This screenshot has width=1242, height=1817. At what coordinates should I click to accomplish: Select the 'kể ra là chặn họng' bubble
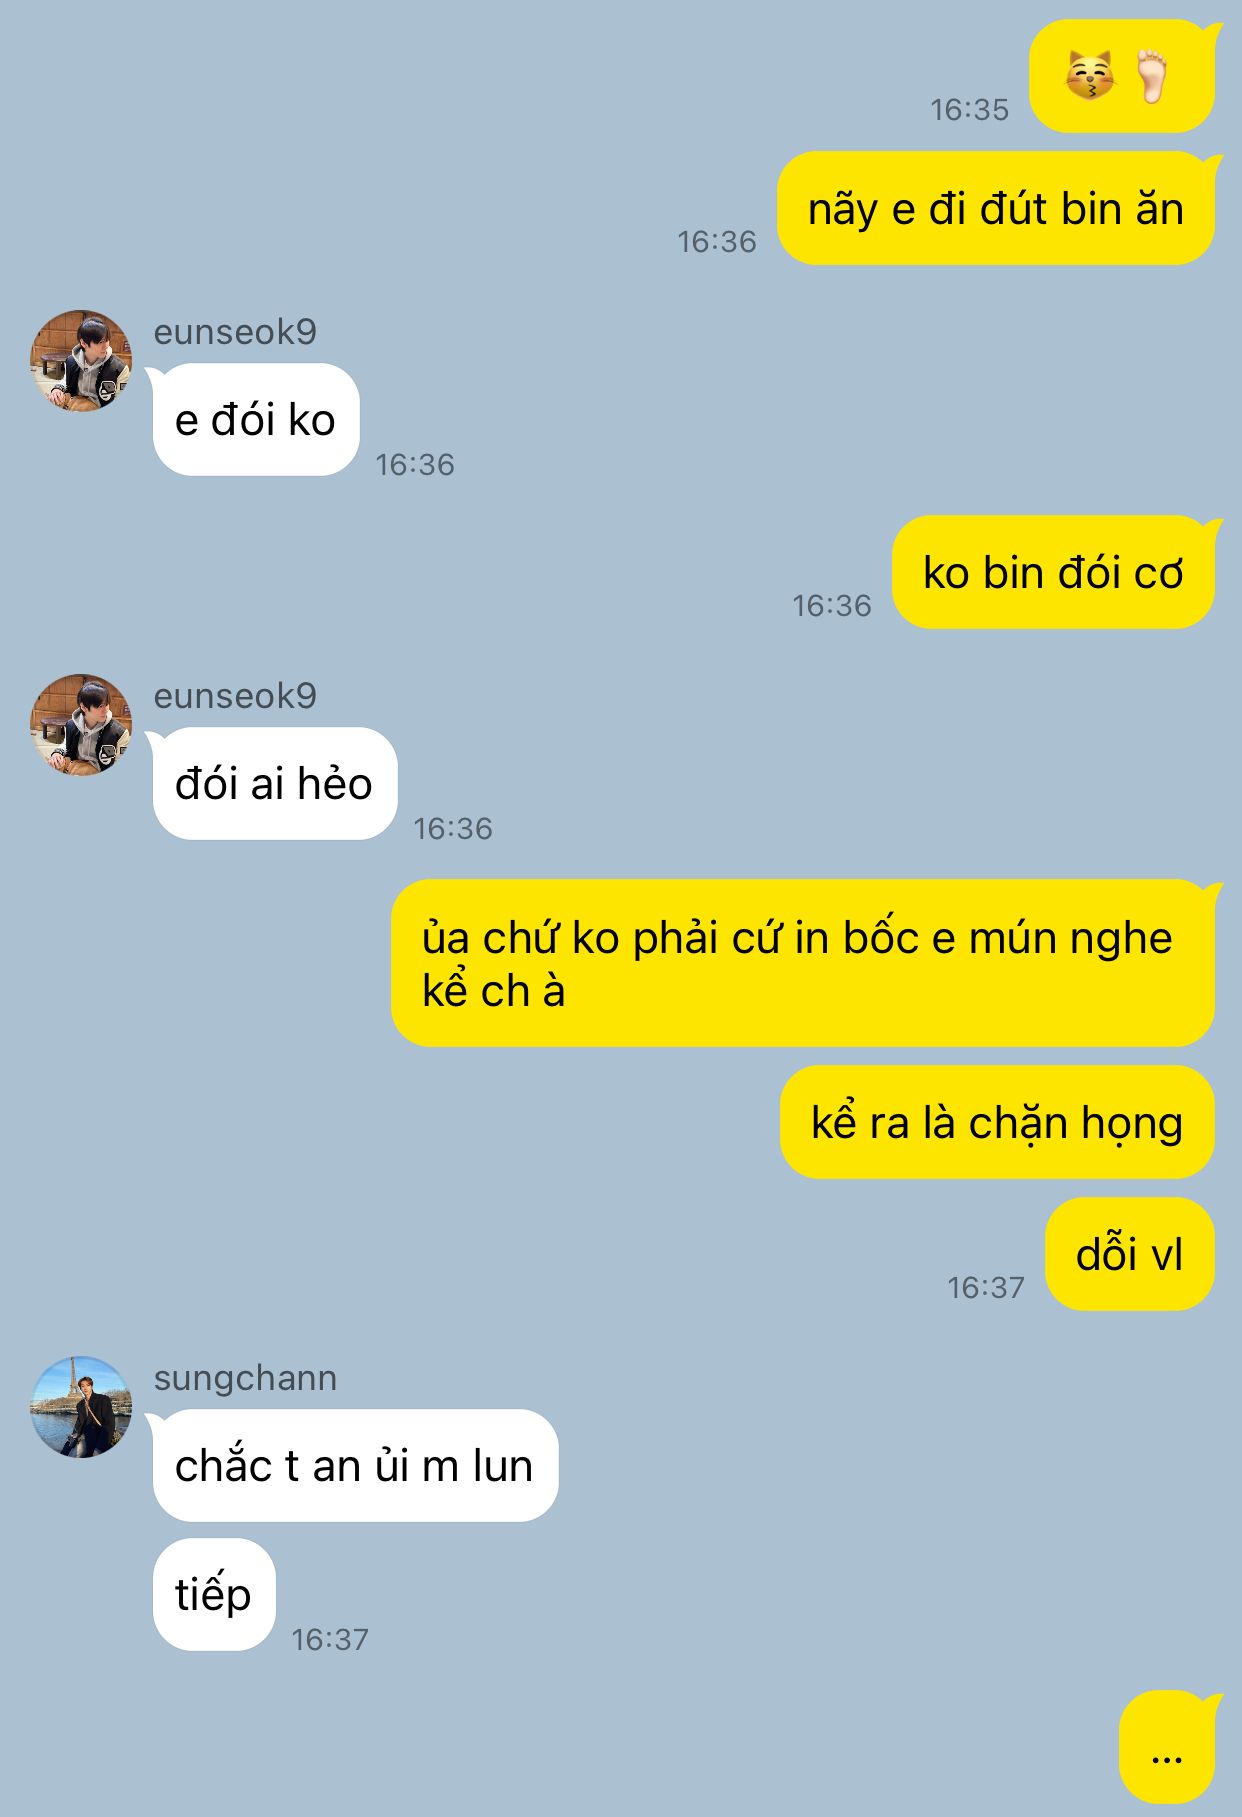[x=997, y=1122]
